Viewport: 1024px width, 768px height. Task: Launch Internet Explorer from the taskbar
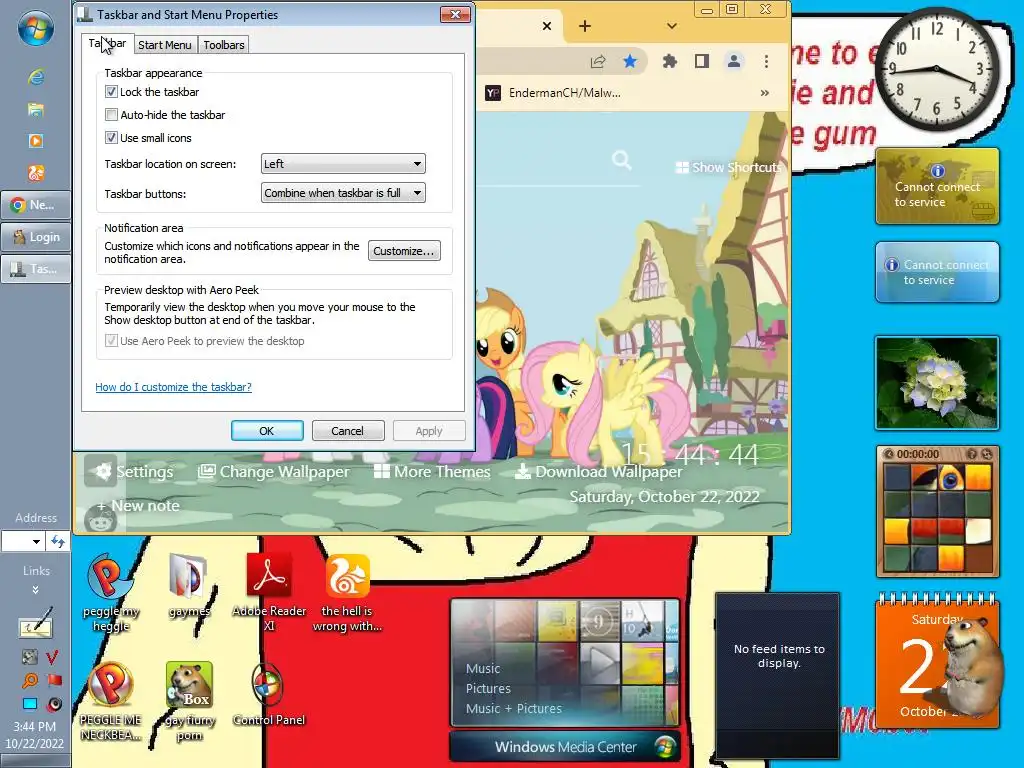35,78
